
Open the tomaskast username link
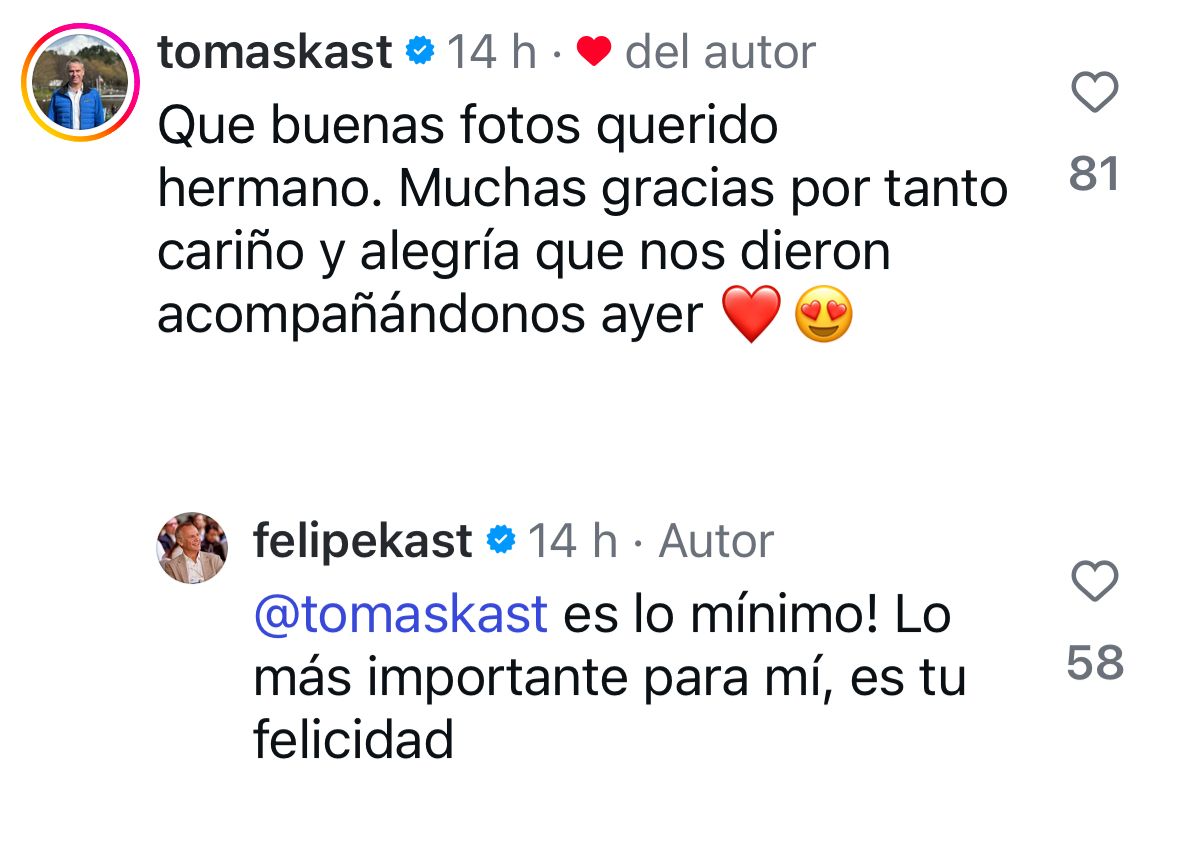click(x=275, y=51)
